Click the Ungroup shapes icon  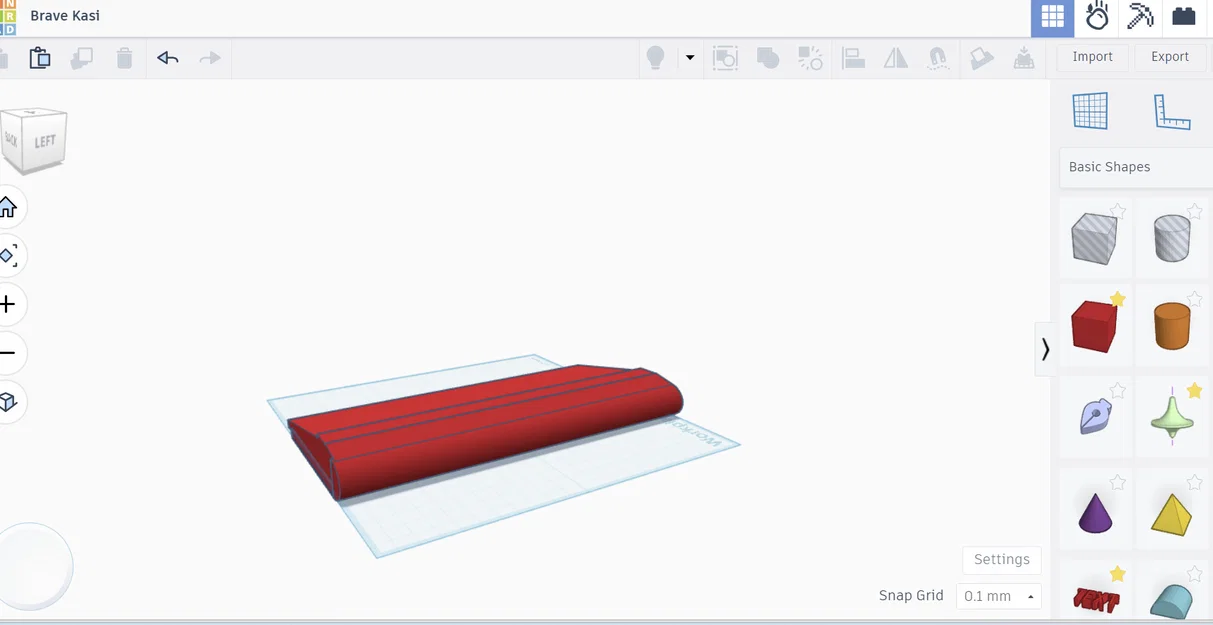point(810,58)
